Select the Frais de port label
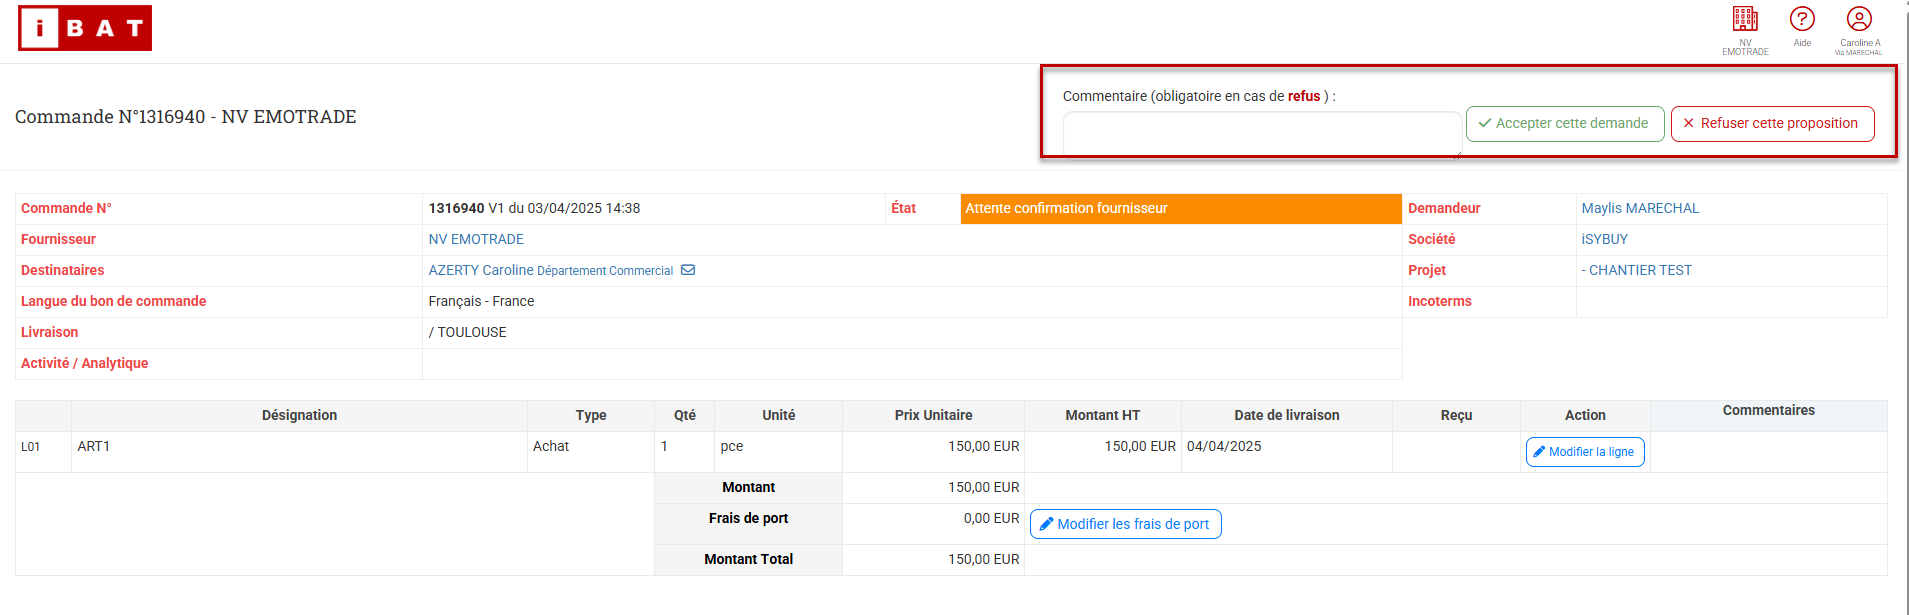1909x615 pixels. (748, 518)
